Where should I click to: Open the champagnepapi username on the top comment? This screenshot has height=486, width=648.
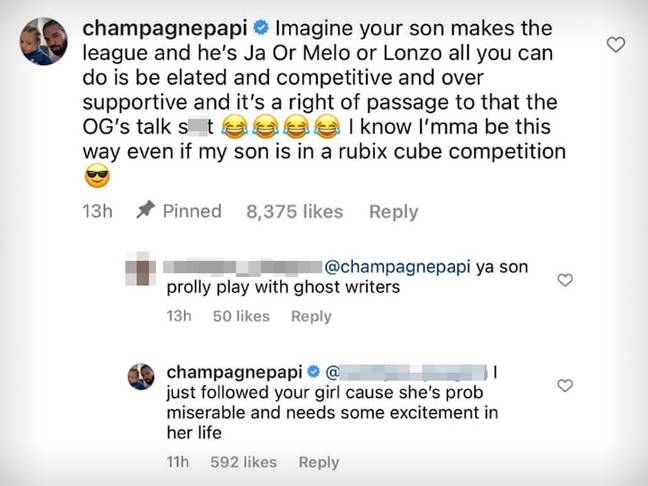pyautogui.click(x=165, y=28)
